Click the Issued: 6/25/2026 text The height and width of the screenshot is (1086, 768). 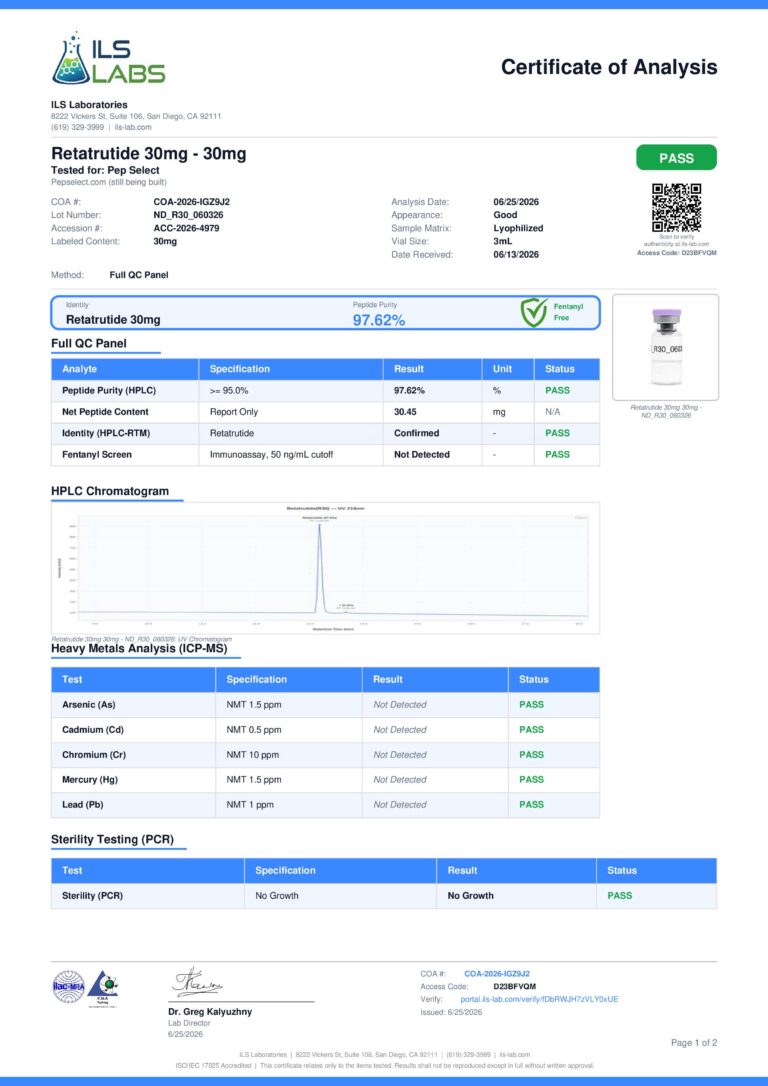pos(451,1013)
